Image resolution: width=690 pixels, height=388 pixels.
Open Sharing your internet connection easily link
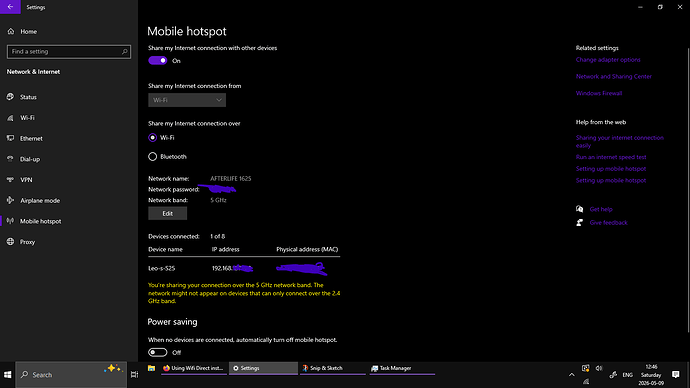tap(620, 142)
